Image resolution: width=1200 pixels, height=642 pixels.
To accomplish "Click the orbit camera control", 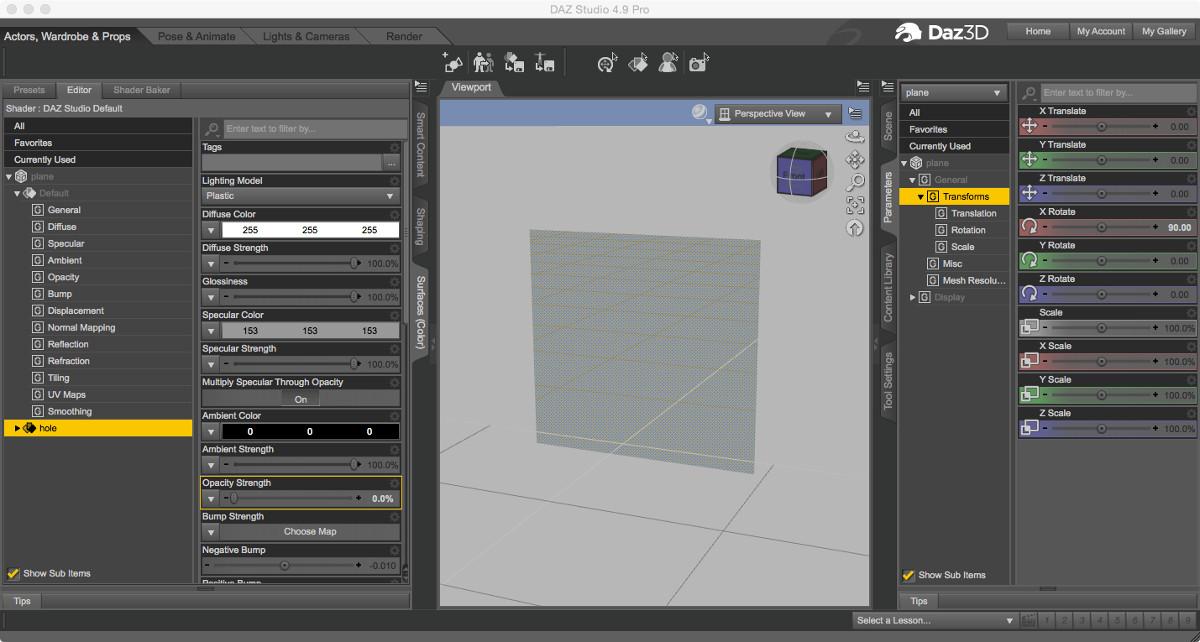I will [855, 136].
